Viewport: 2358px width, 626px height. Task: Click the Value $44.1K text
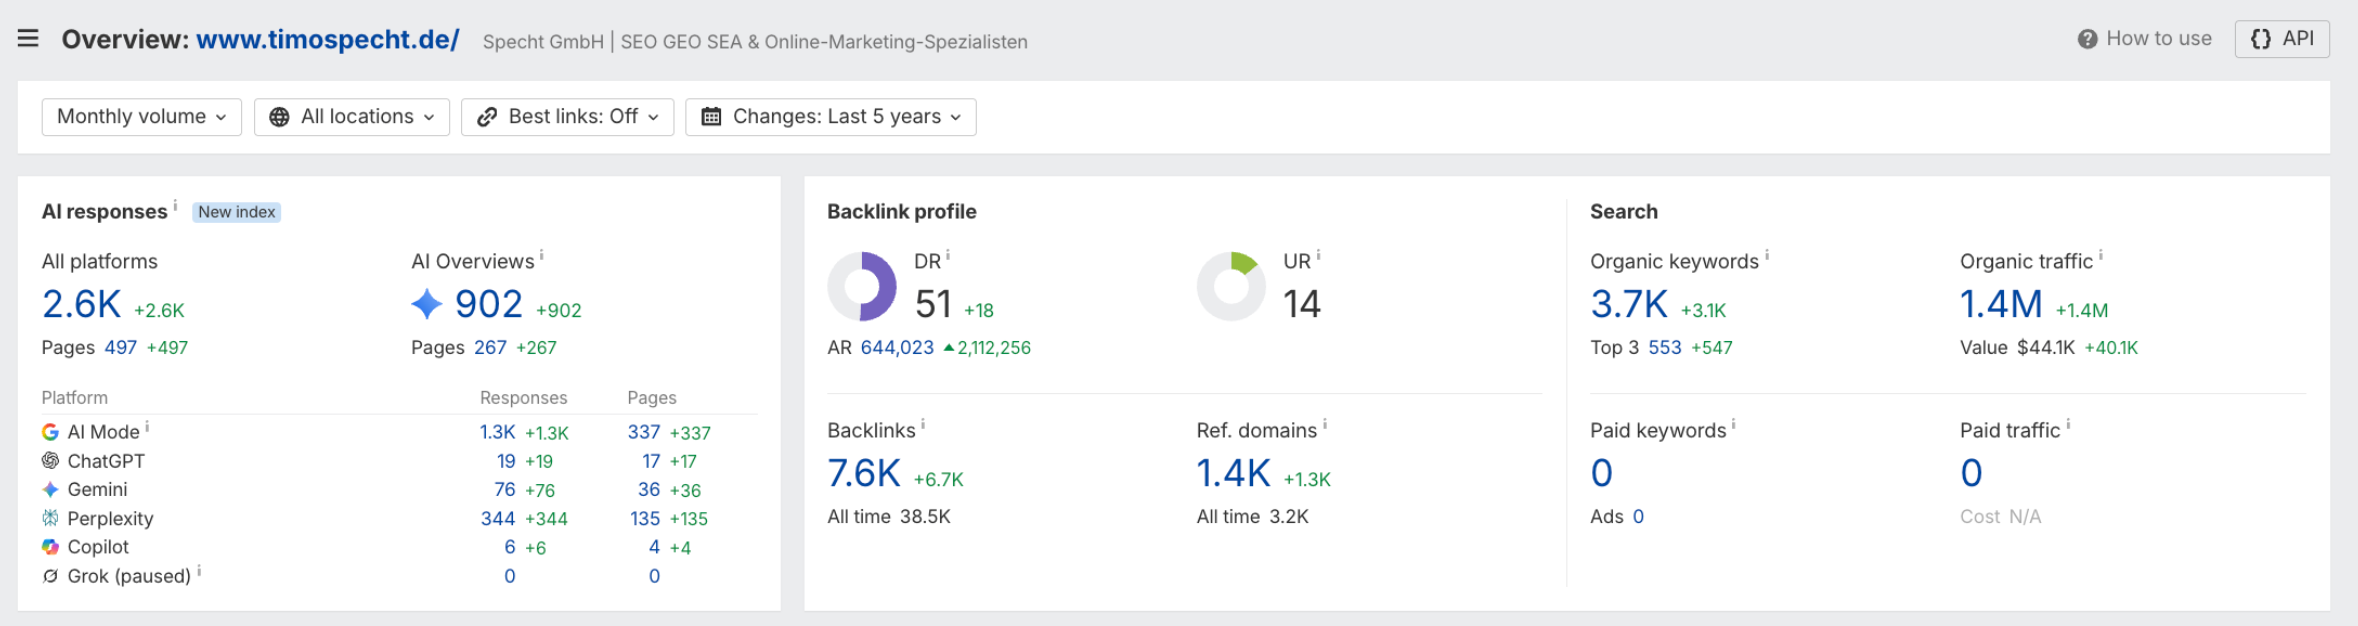tap(2017, 348)
